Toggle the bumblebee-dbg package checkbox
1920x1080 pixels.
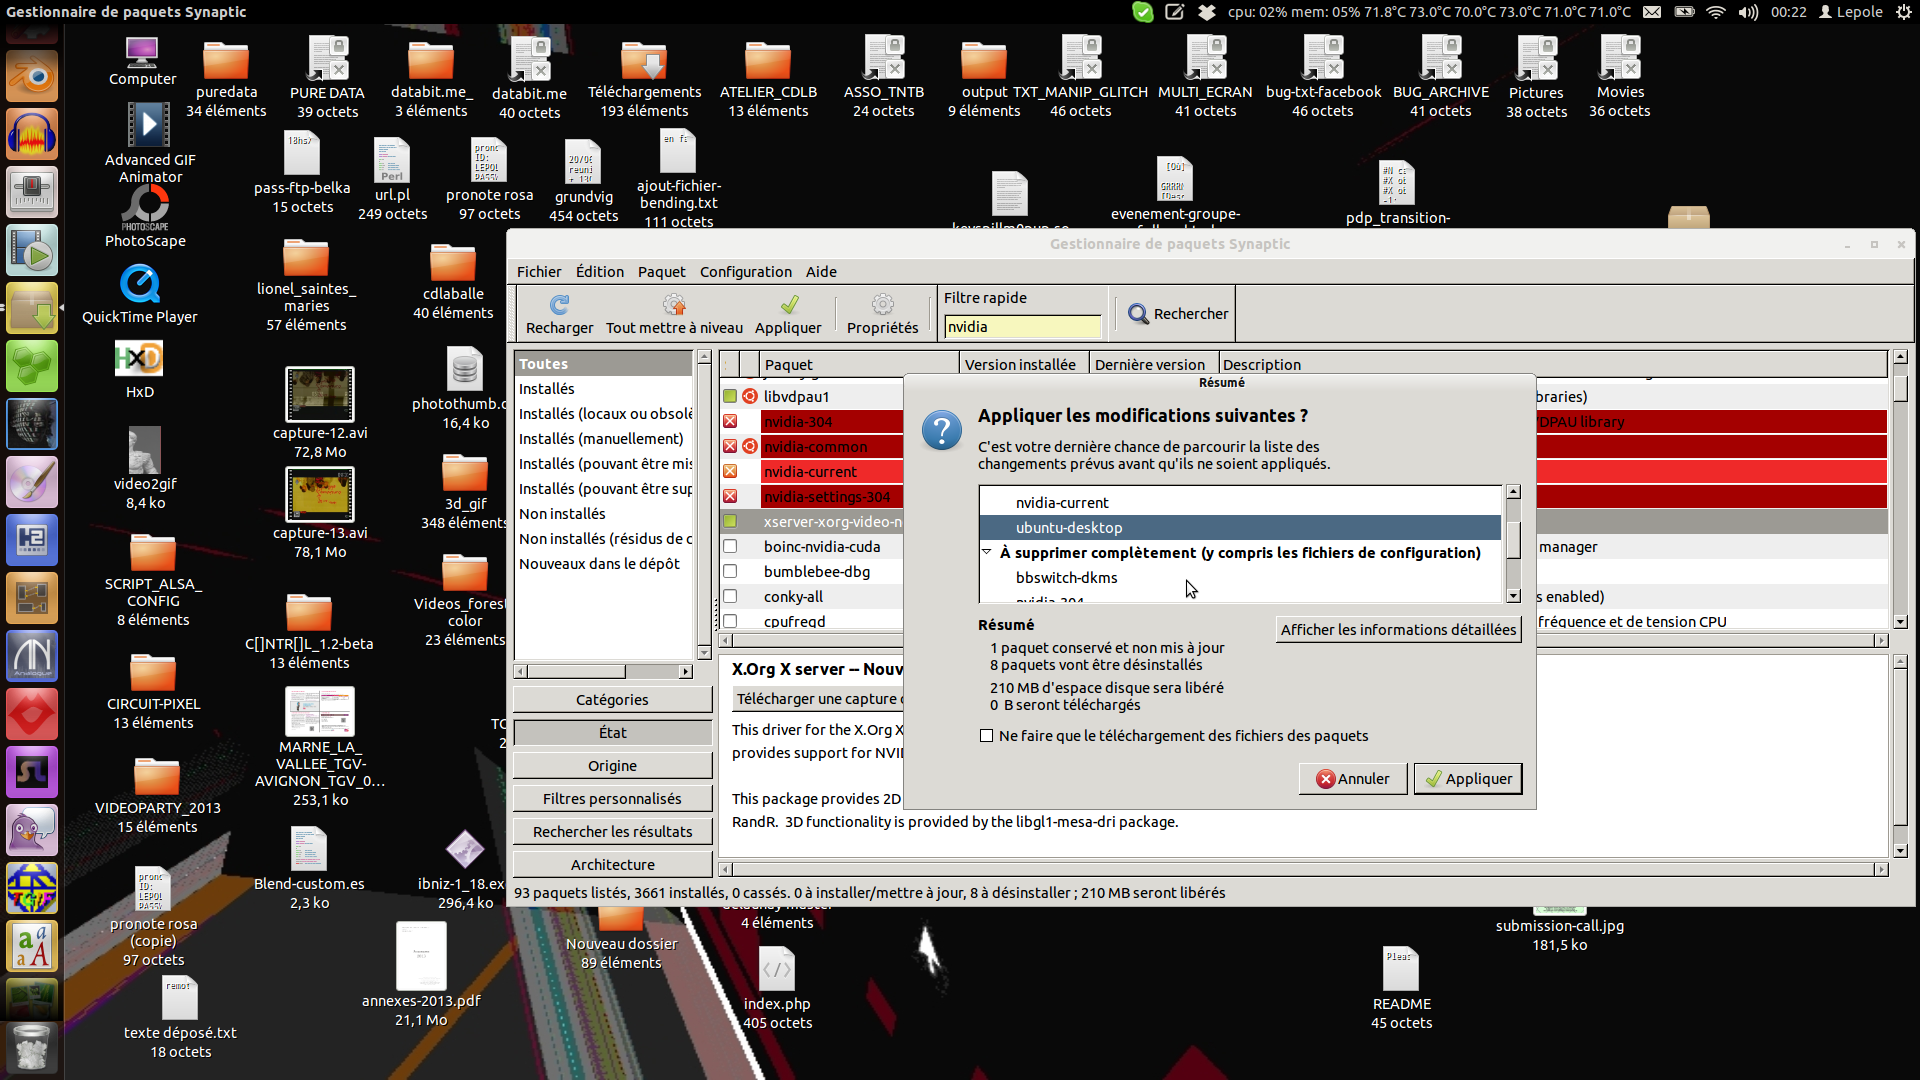730,572
